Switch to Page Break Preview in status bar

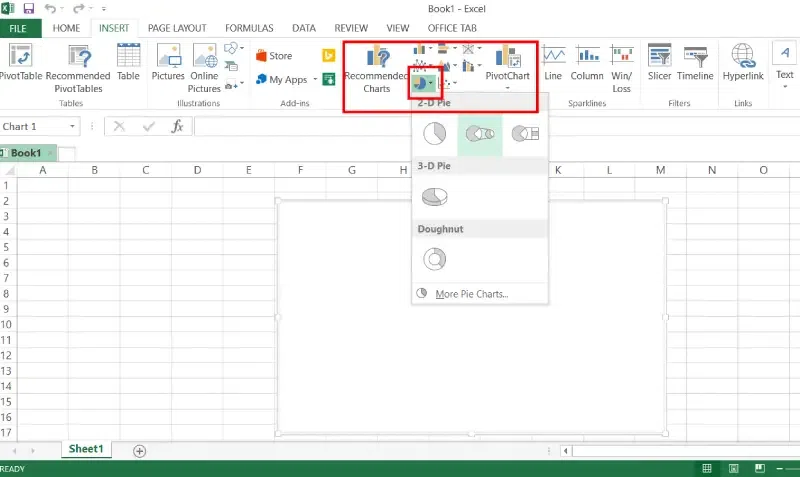click(760, 468)
